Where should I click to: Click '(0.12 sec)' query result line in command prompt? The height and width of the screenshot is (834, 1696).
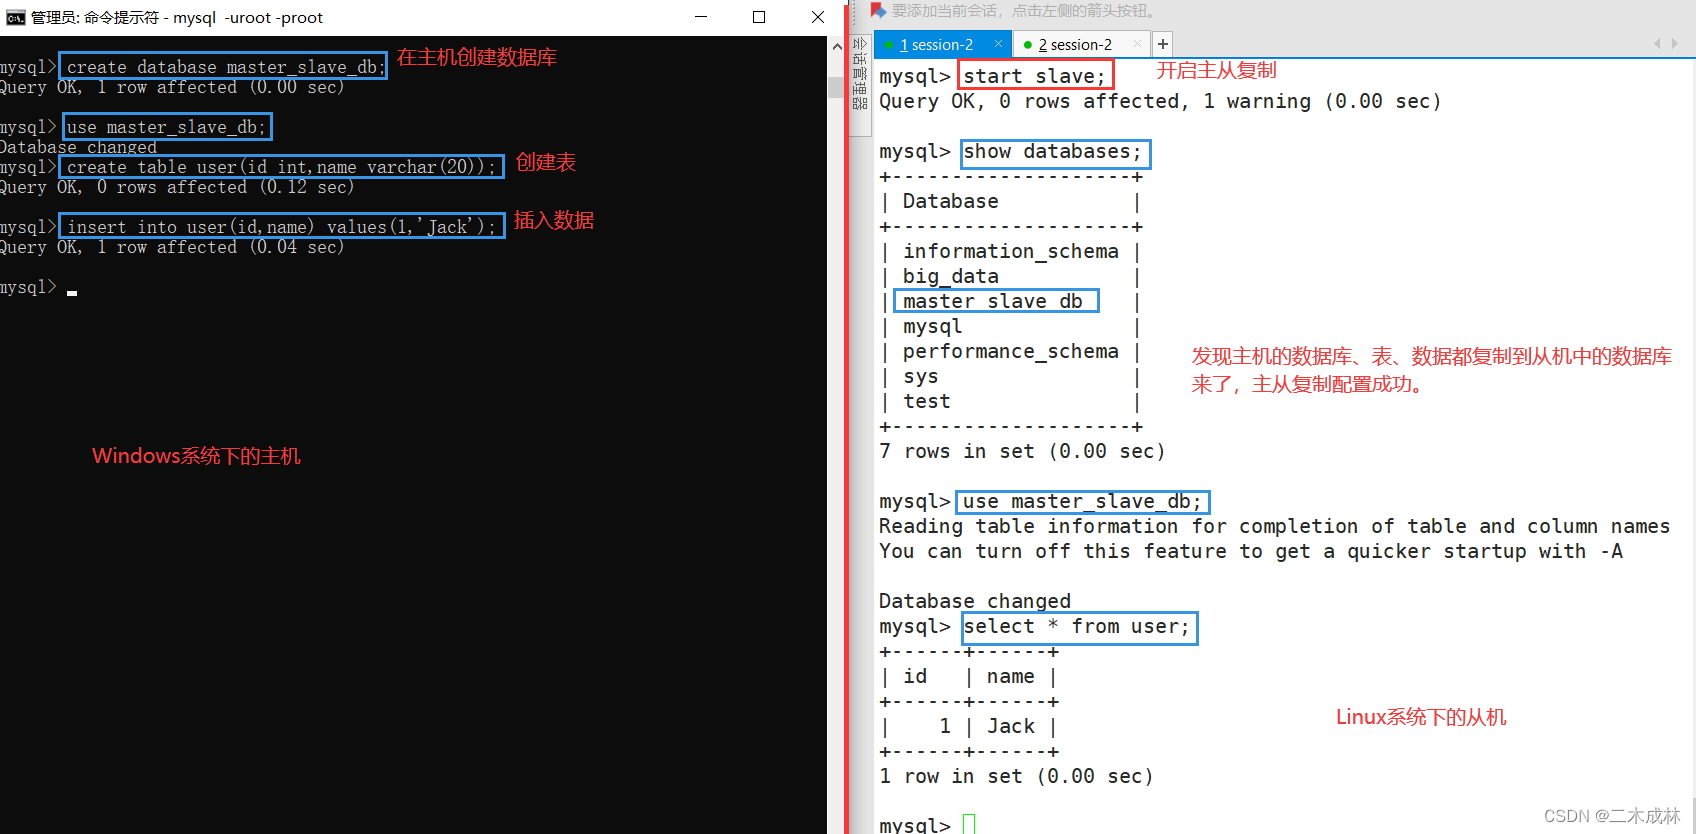pos(177,187)
